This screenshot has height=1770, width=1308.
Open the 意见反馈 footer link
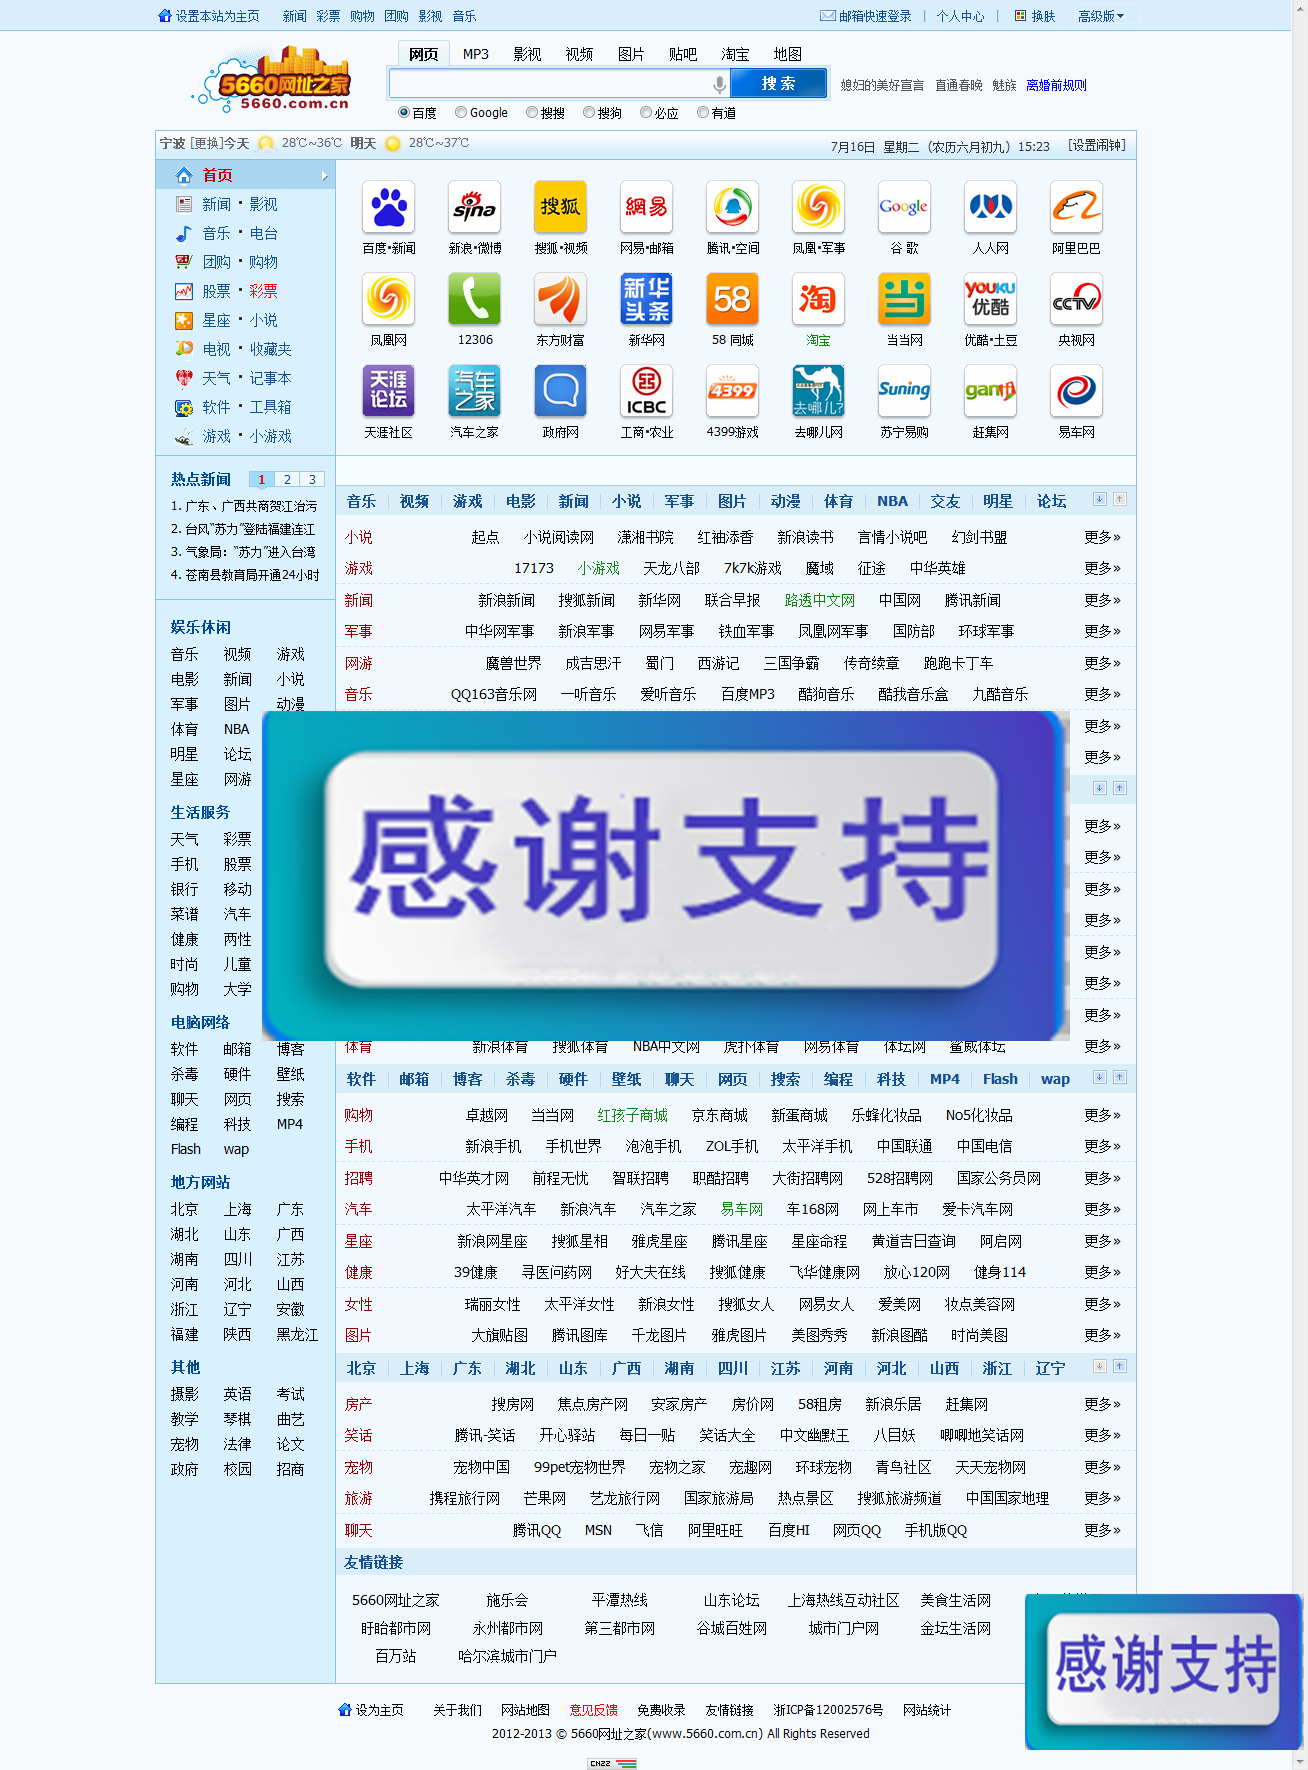[x=594, y=1710]
